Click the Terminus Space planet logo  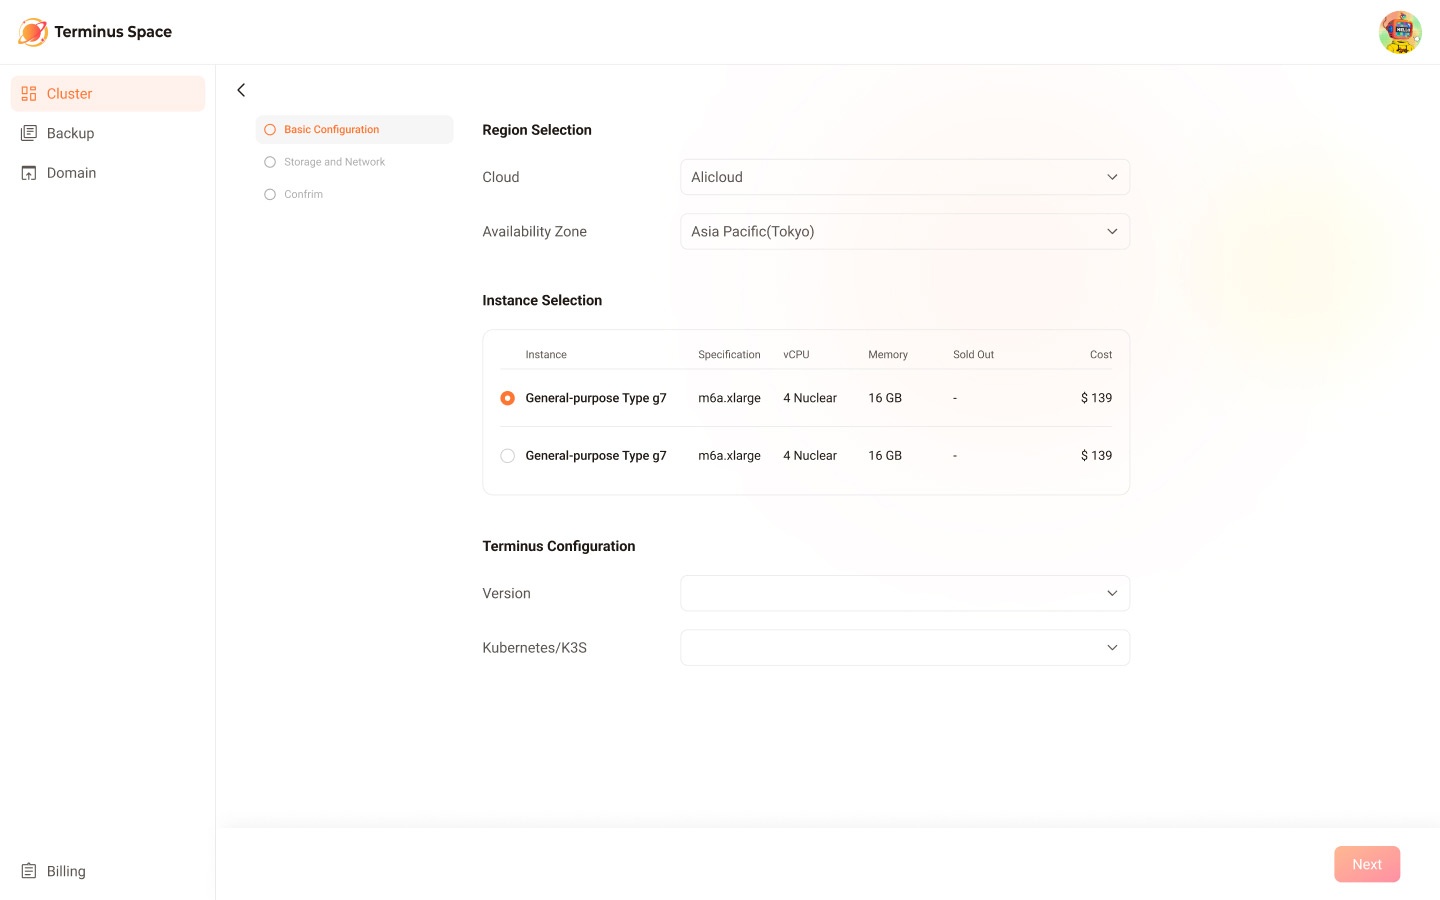tap(32, 32)
